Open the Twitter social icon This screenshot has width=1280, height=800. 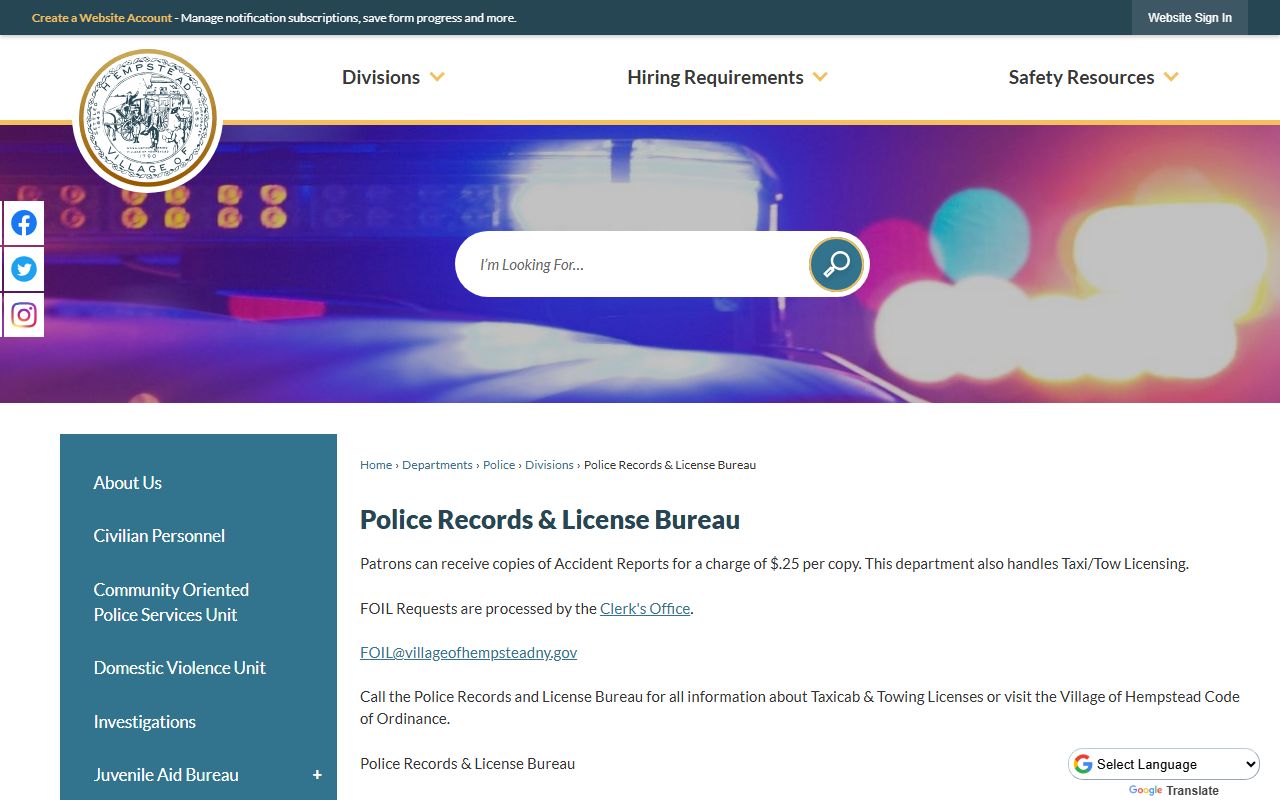24,269
